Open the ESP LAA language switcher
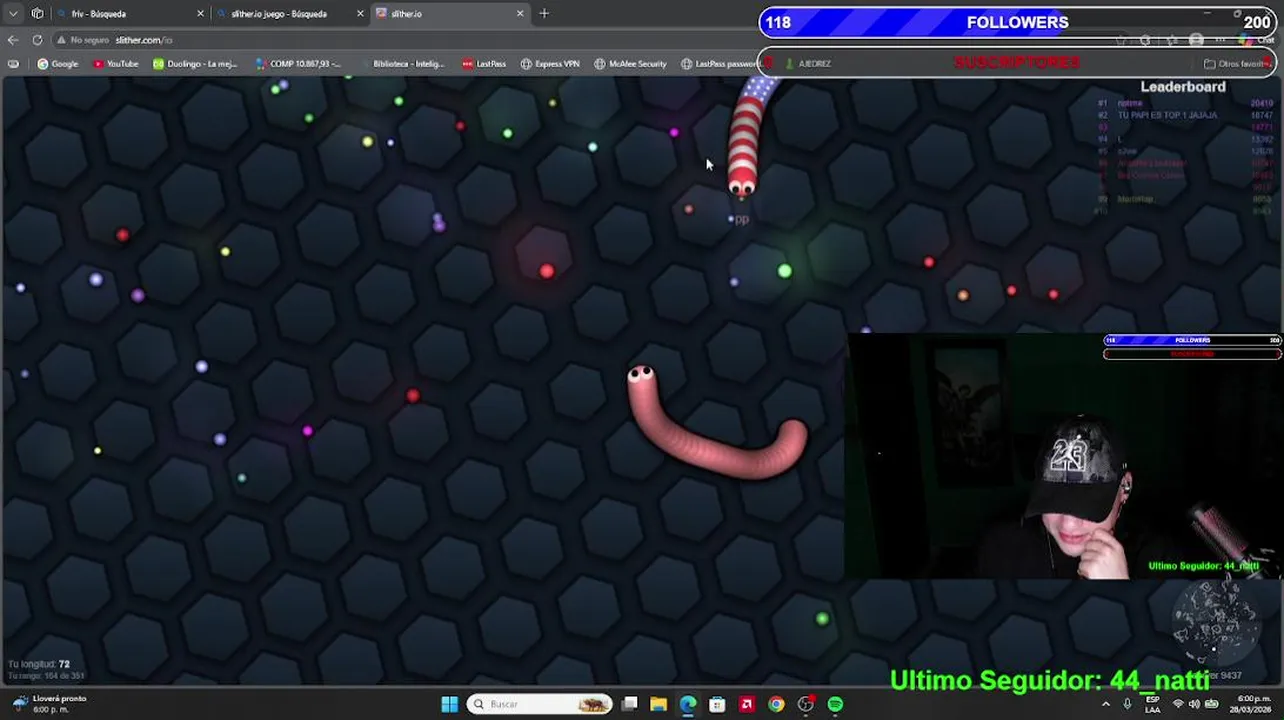Image resolution: width=1284 pixels, height=720 pixels. point(1153,704)
